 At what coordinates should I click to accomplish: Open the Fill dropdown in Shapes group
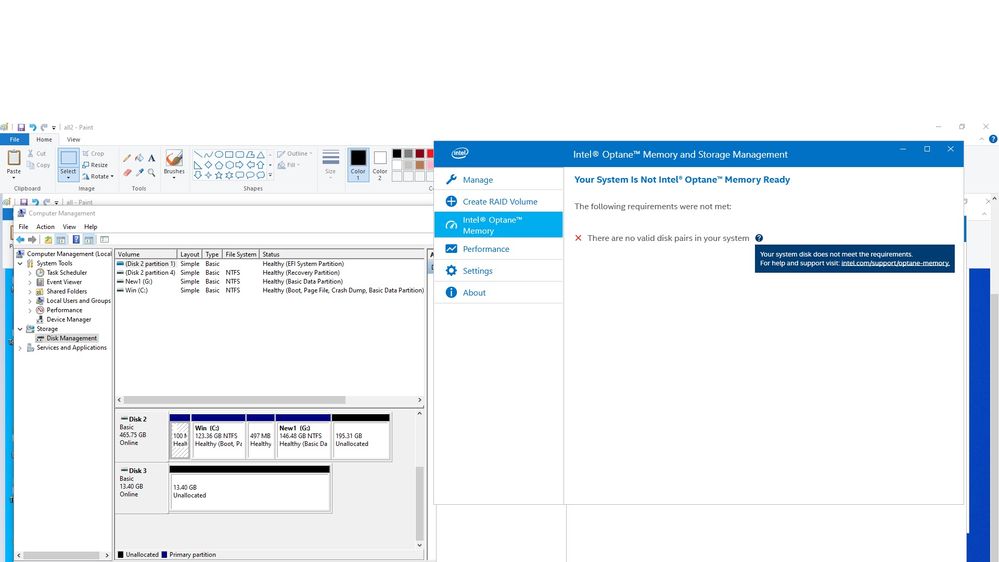[x=289, y=165]
